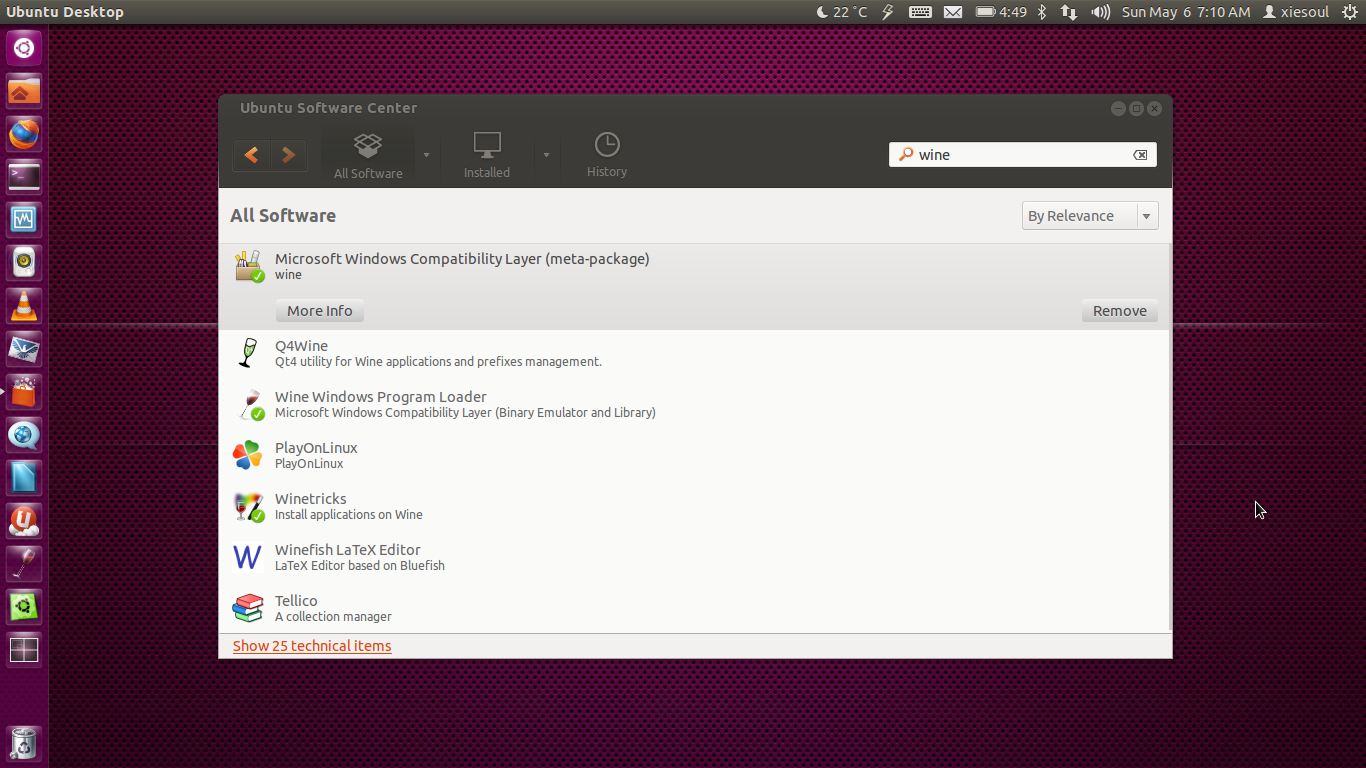Open the Wine glass launcher icon
The height and width of the screenshot is (768, 1366).
pos(24,564)
